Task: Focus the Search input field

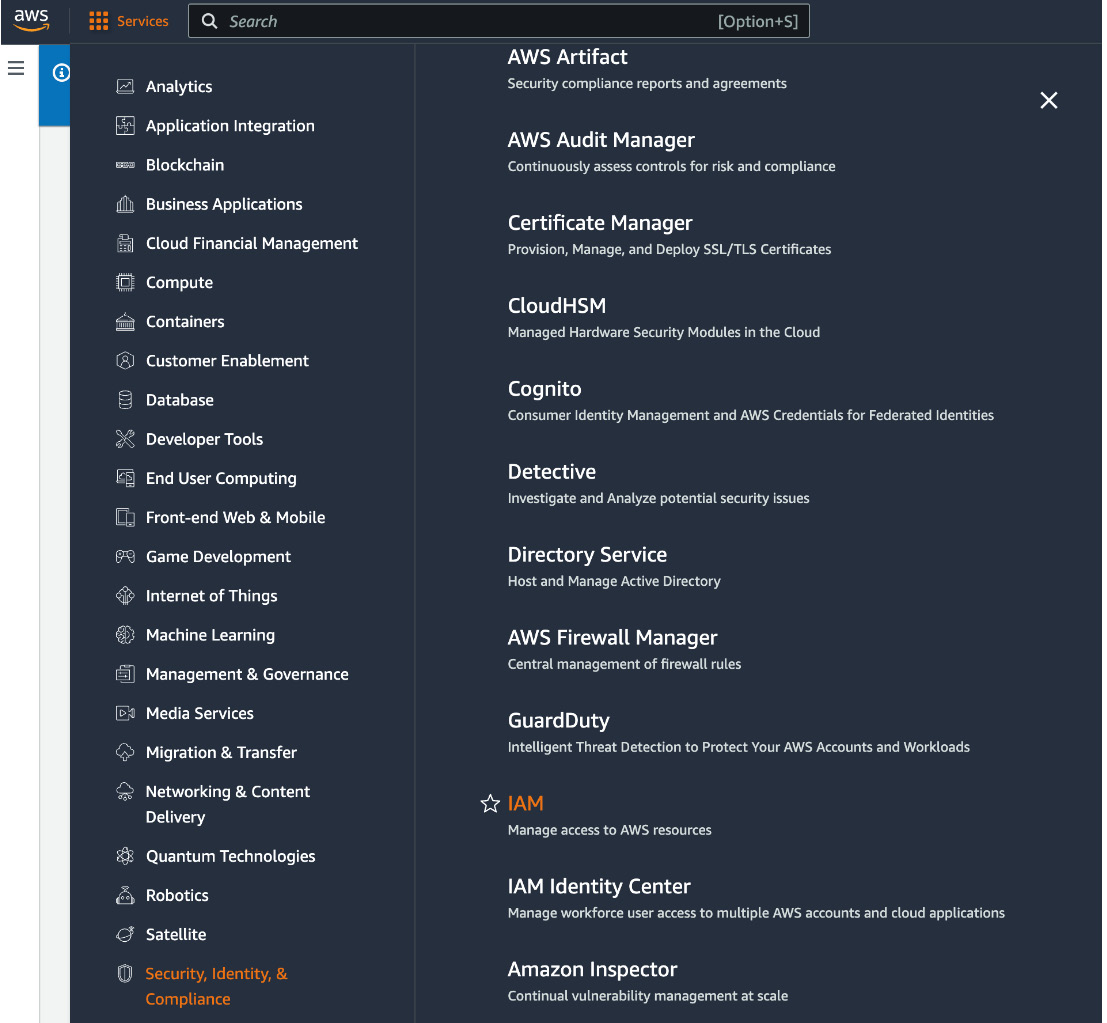Action: pyautogui.click(x=498, y=21)
